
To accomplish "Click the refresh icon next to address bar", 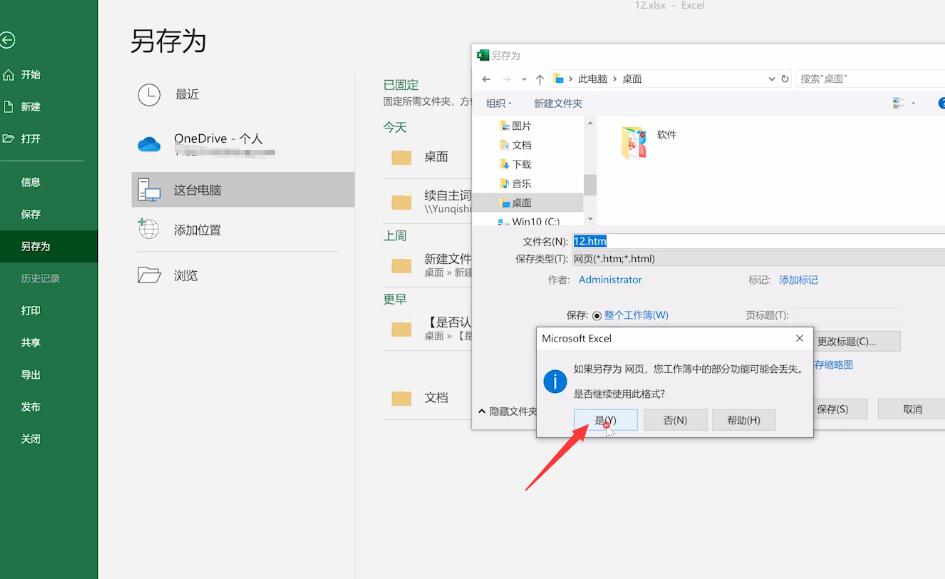I will [785, 79].
